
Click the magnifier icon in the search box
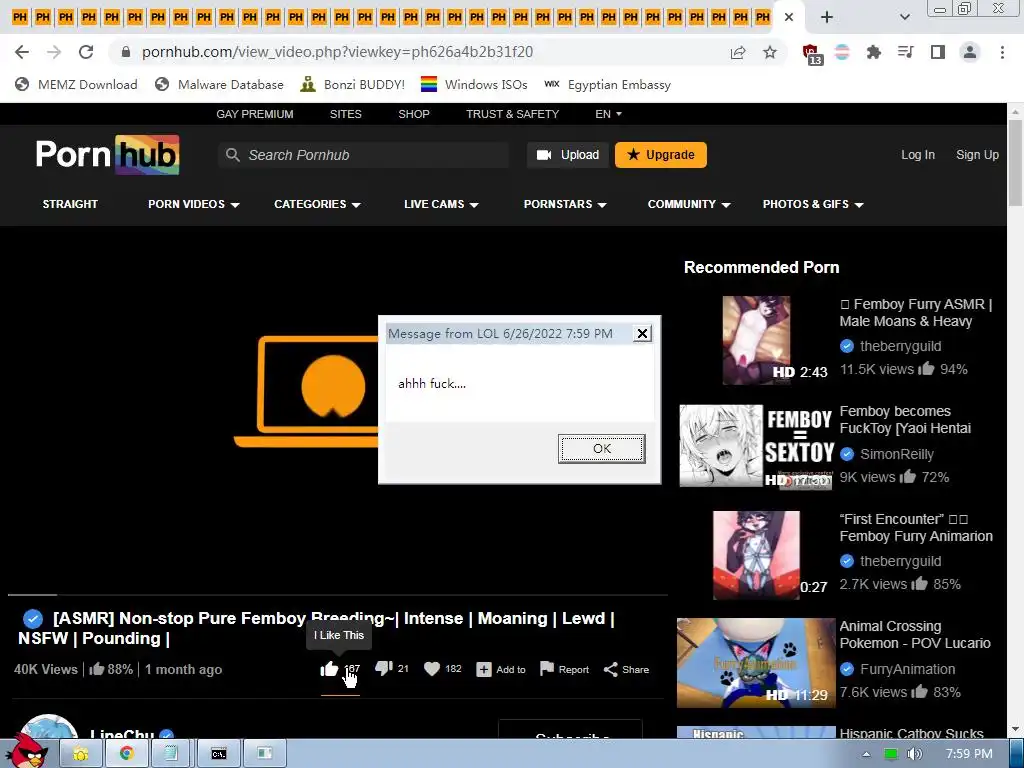point(232,155)
